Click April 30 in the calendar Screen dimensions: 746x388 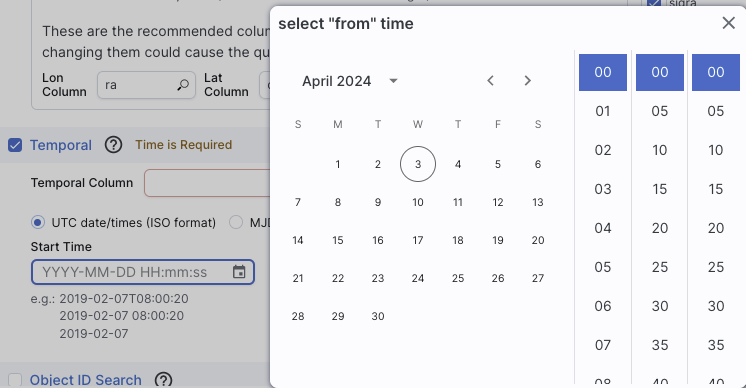click(378, 316)
